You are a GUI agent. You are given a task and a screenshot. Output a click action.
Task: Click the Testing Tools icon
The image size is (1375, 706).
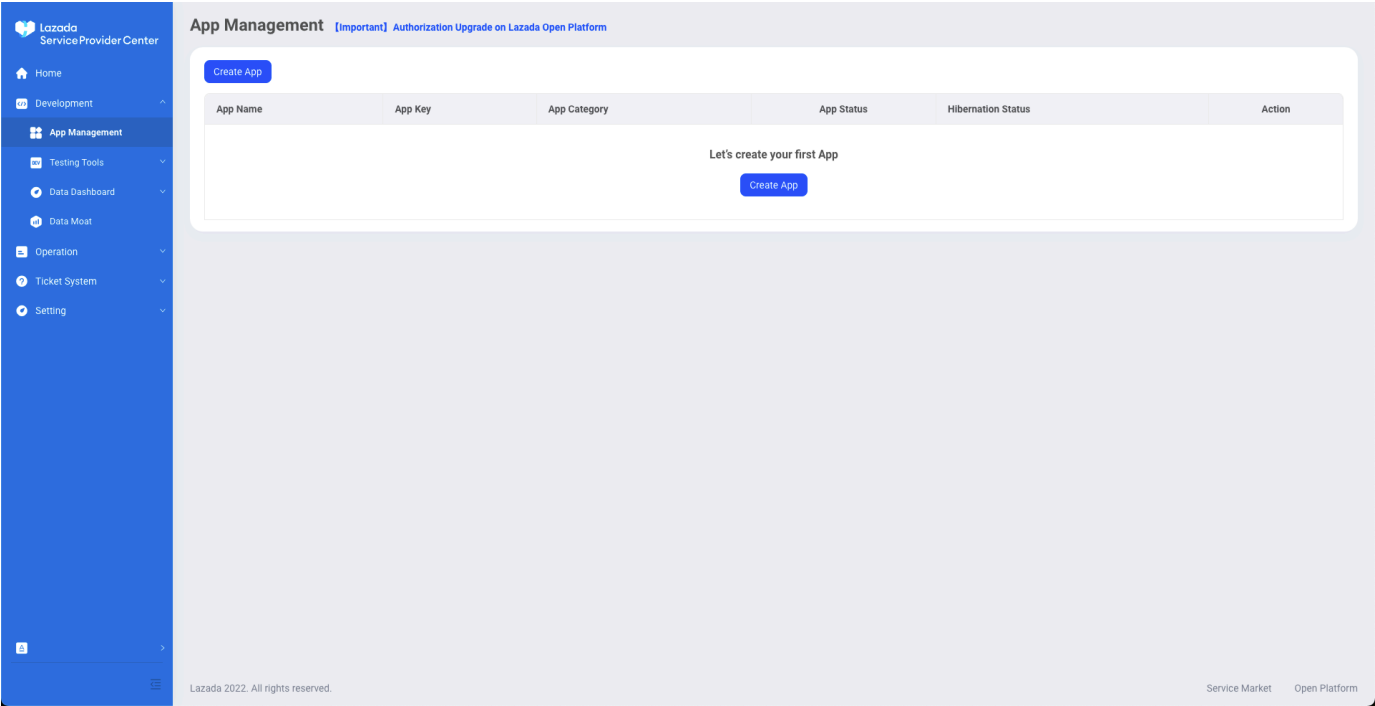tap(36, 162)
